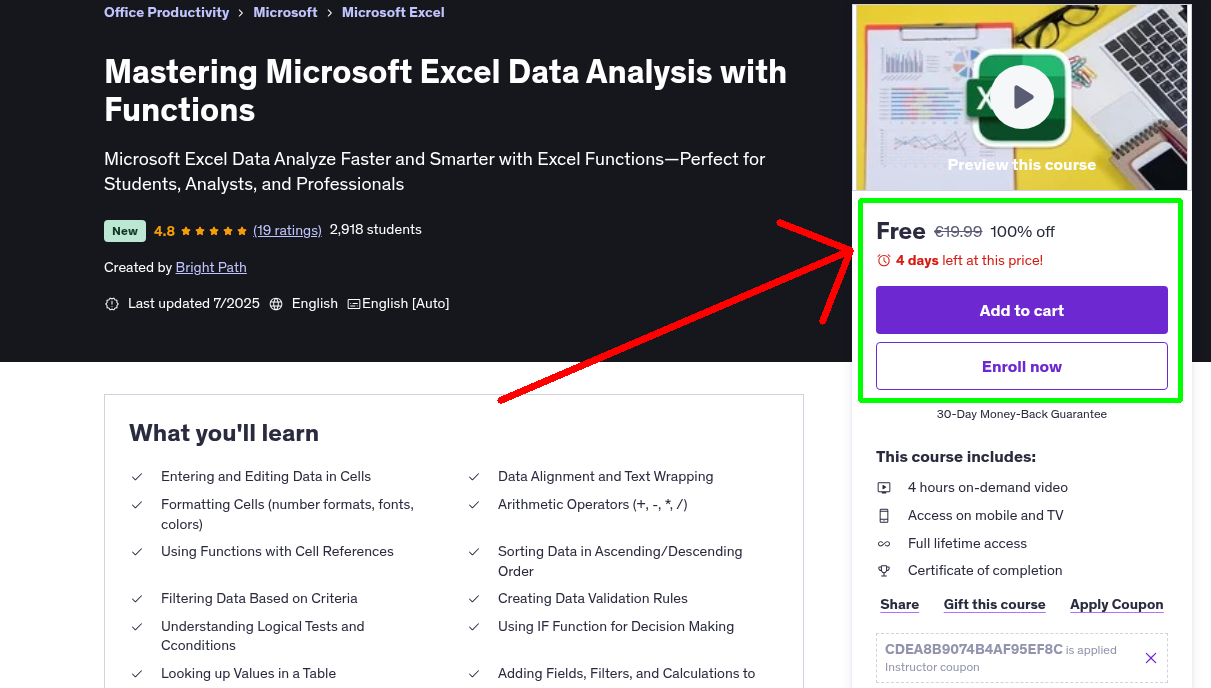Remove applied coupon with X icon
The height and width of the screenshot is (688, 1211).
[1151, 658]
